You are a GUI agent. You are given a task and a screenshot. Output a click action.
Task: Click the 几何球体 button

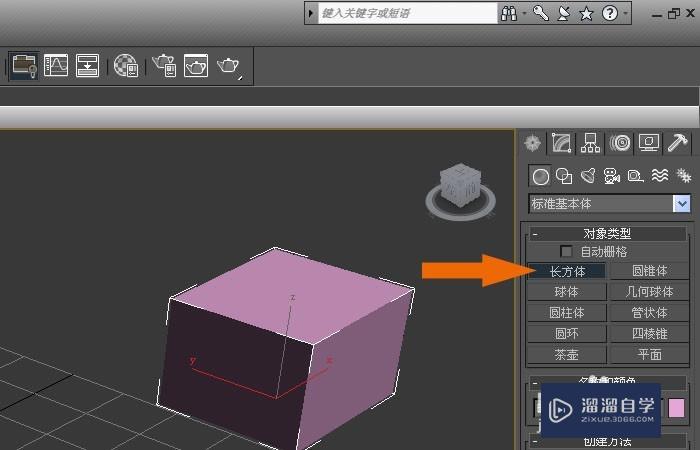click(650, 292)
